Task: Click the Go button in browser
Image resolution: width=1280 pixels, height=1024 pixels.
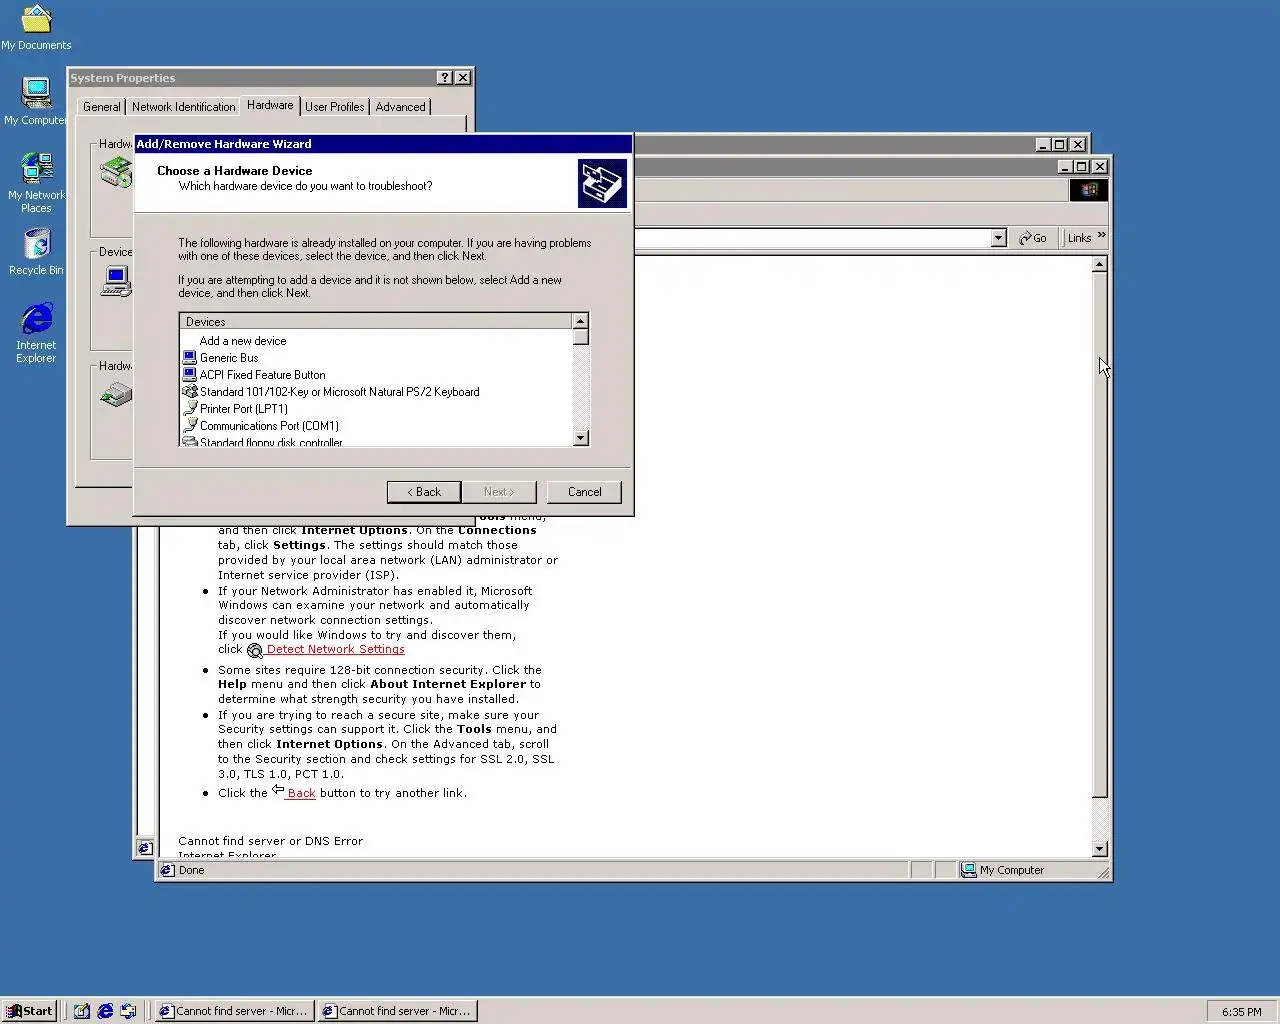Action: coord(1033,238)
